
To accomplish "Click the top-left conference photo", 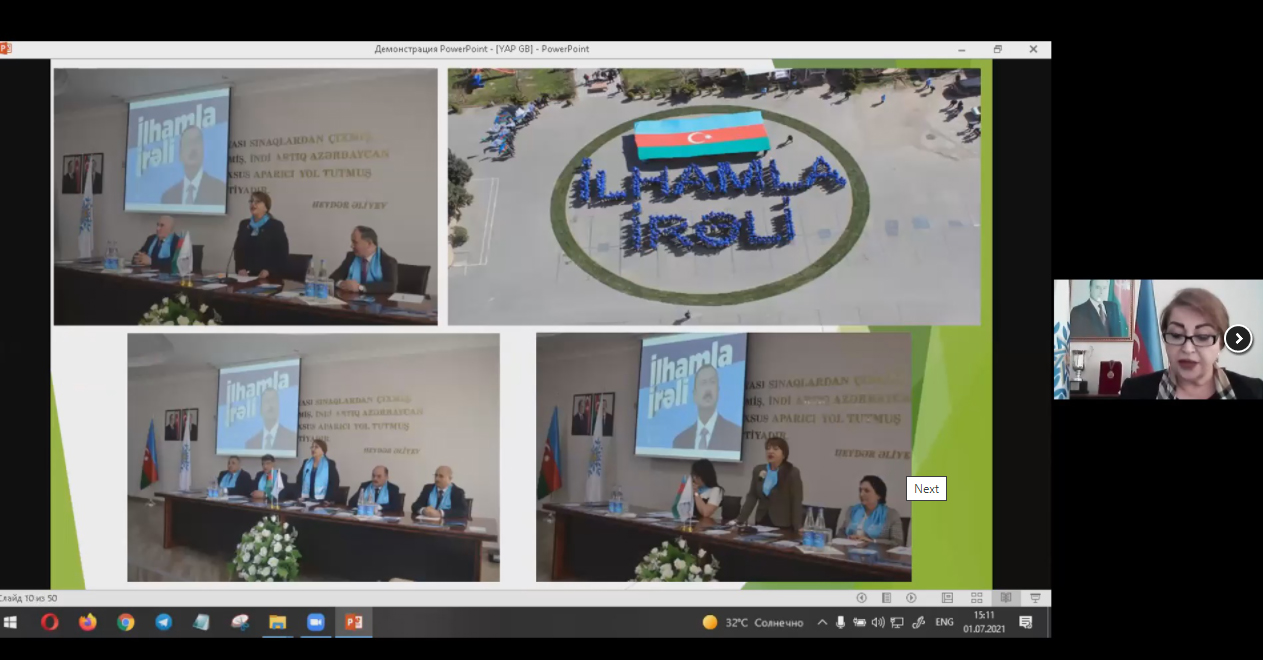I will [245, 197].
